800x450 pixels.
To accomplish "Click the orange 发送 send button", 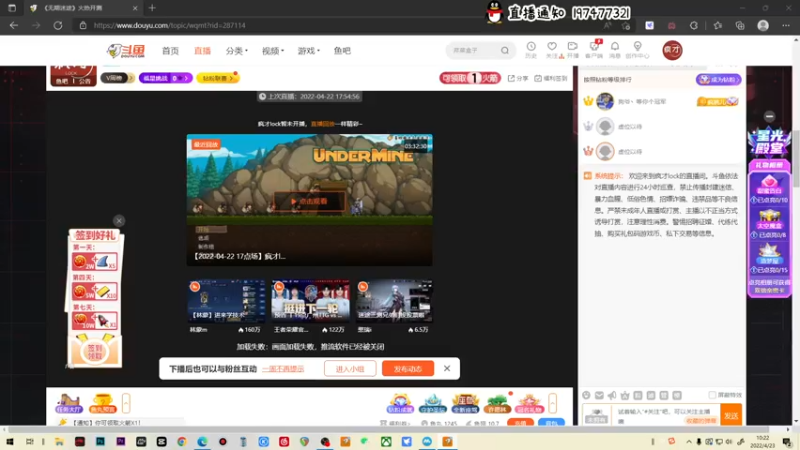I will (731, 415).
